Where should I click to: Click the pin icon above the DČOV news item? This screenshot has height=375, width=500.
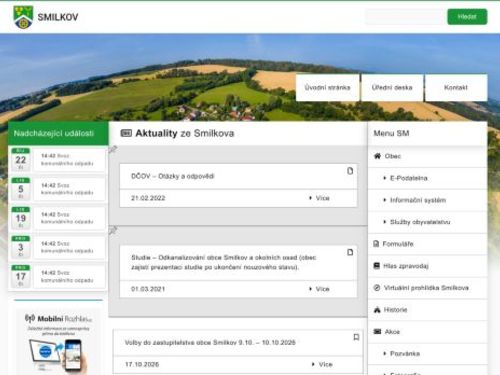tap(113, 150)
